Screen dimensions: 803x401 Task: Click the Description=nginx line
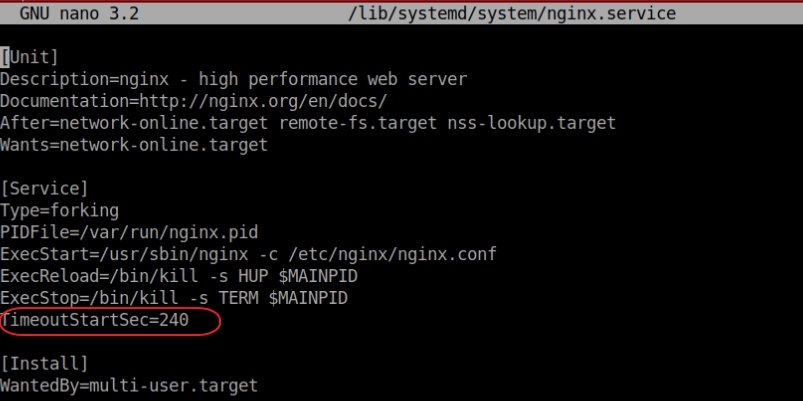pos(234,79)
